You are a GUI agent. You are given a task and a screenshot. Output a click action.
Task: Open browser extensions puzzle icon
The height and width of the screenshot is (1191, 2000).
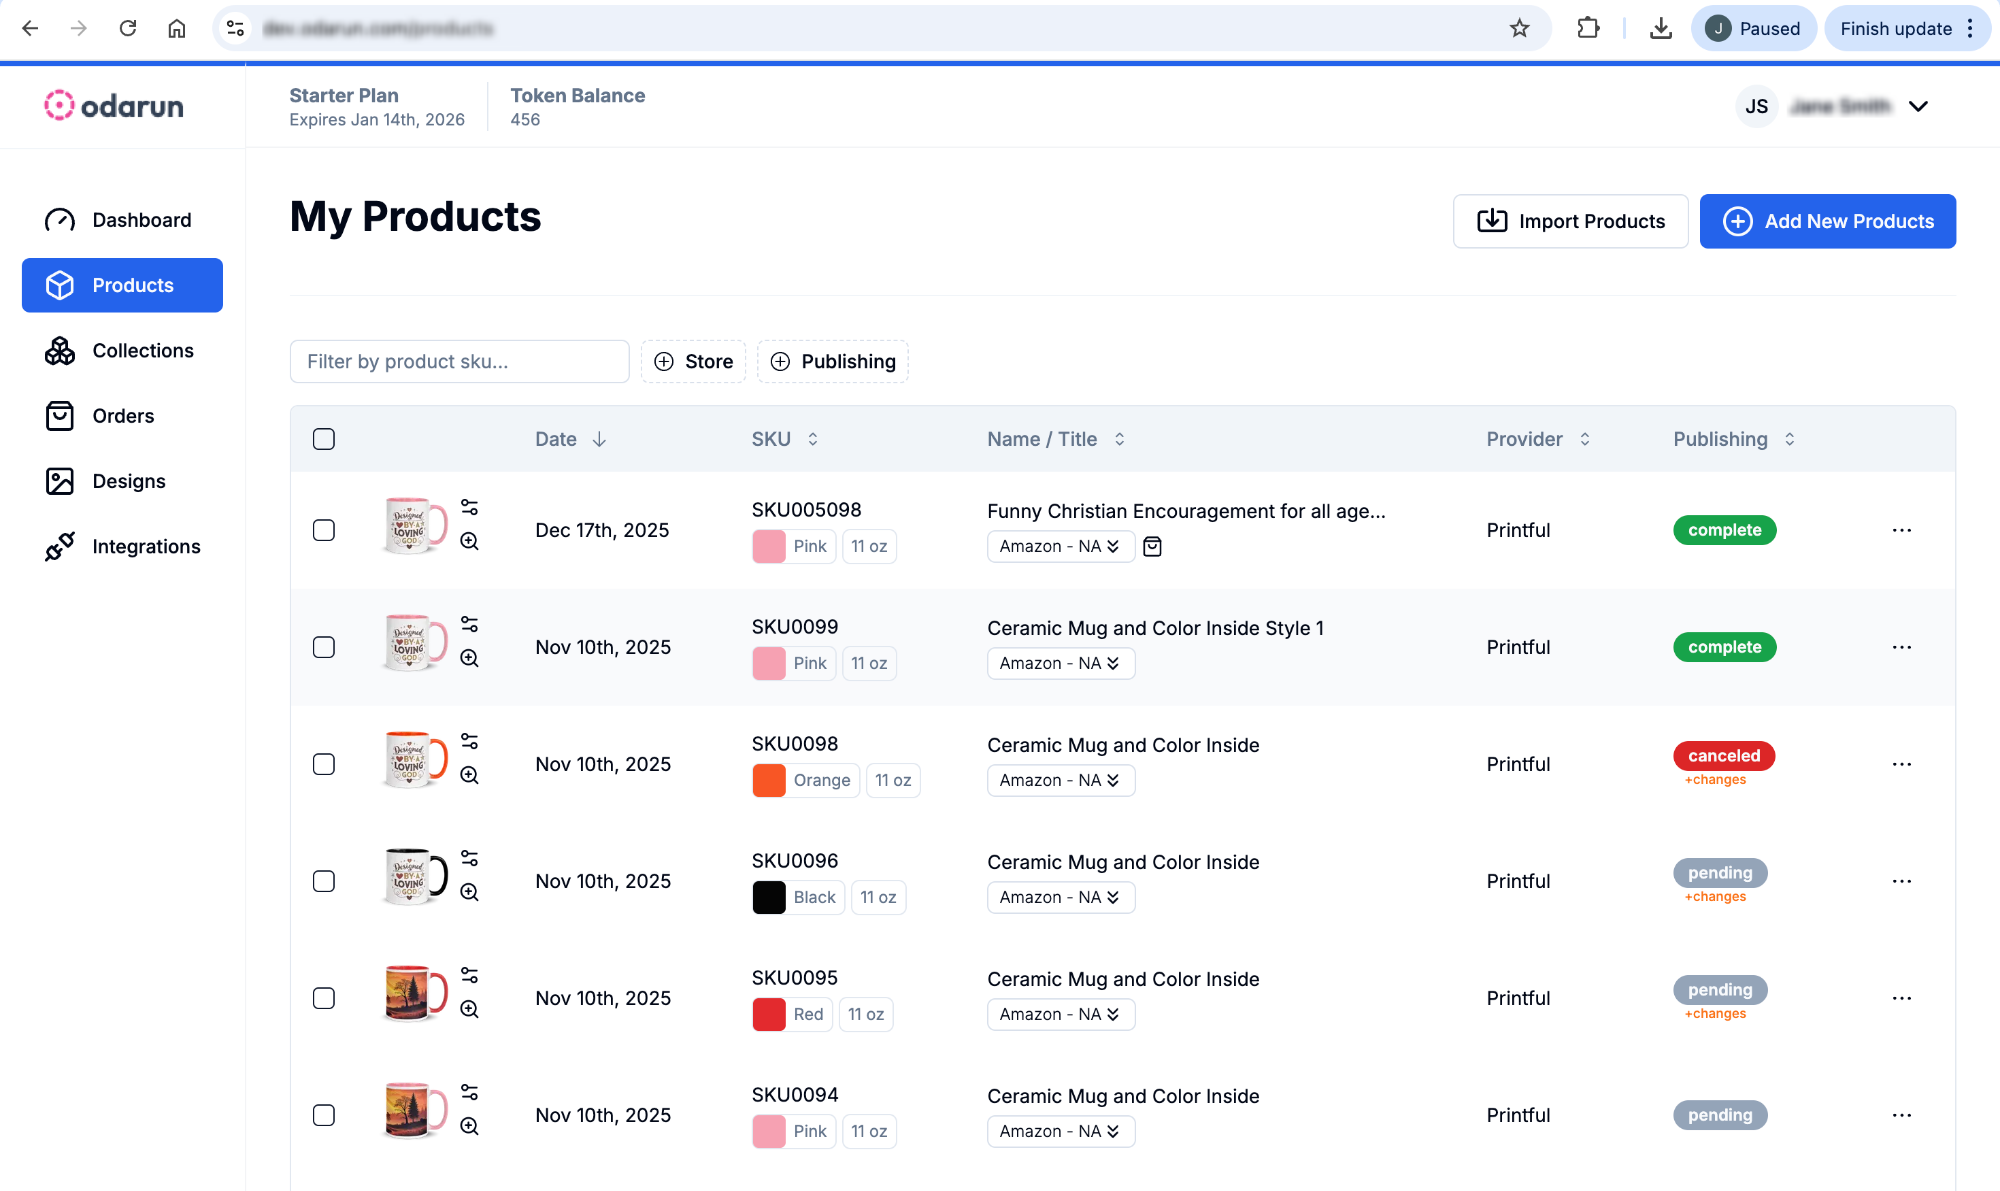coord(1588,28)
